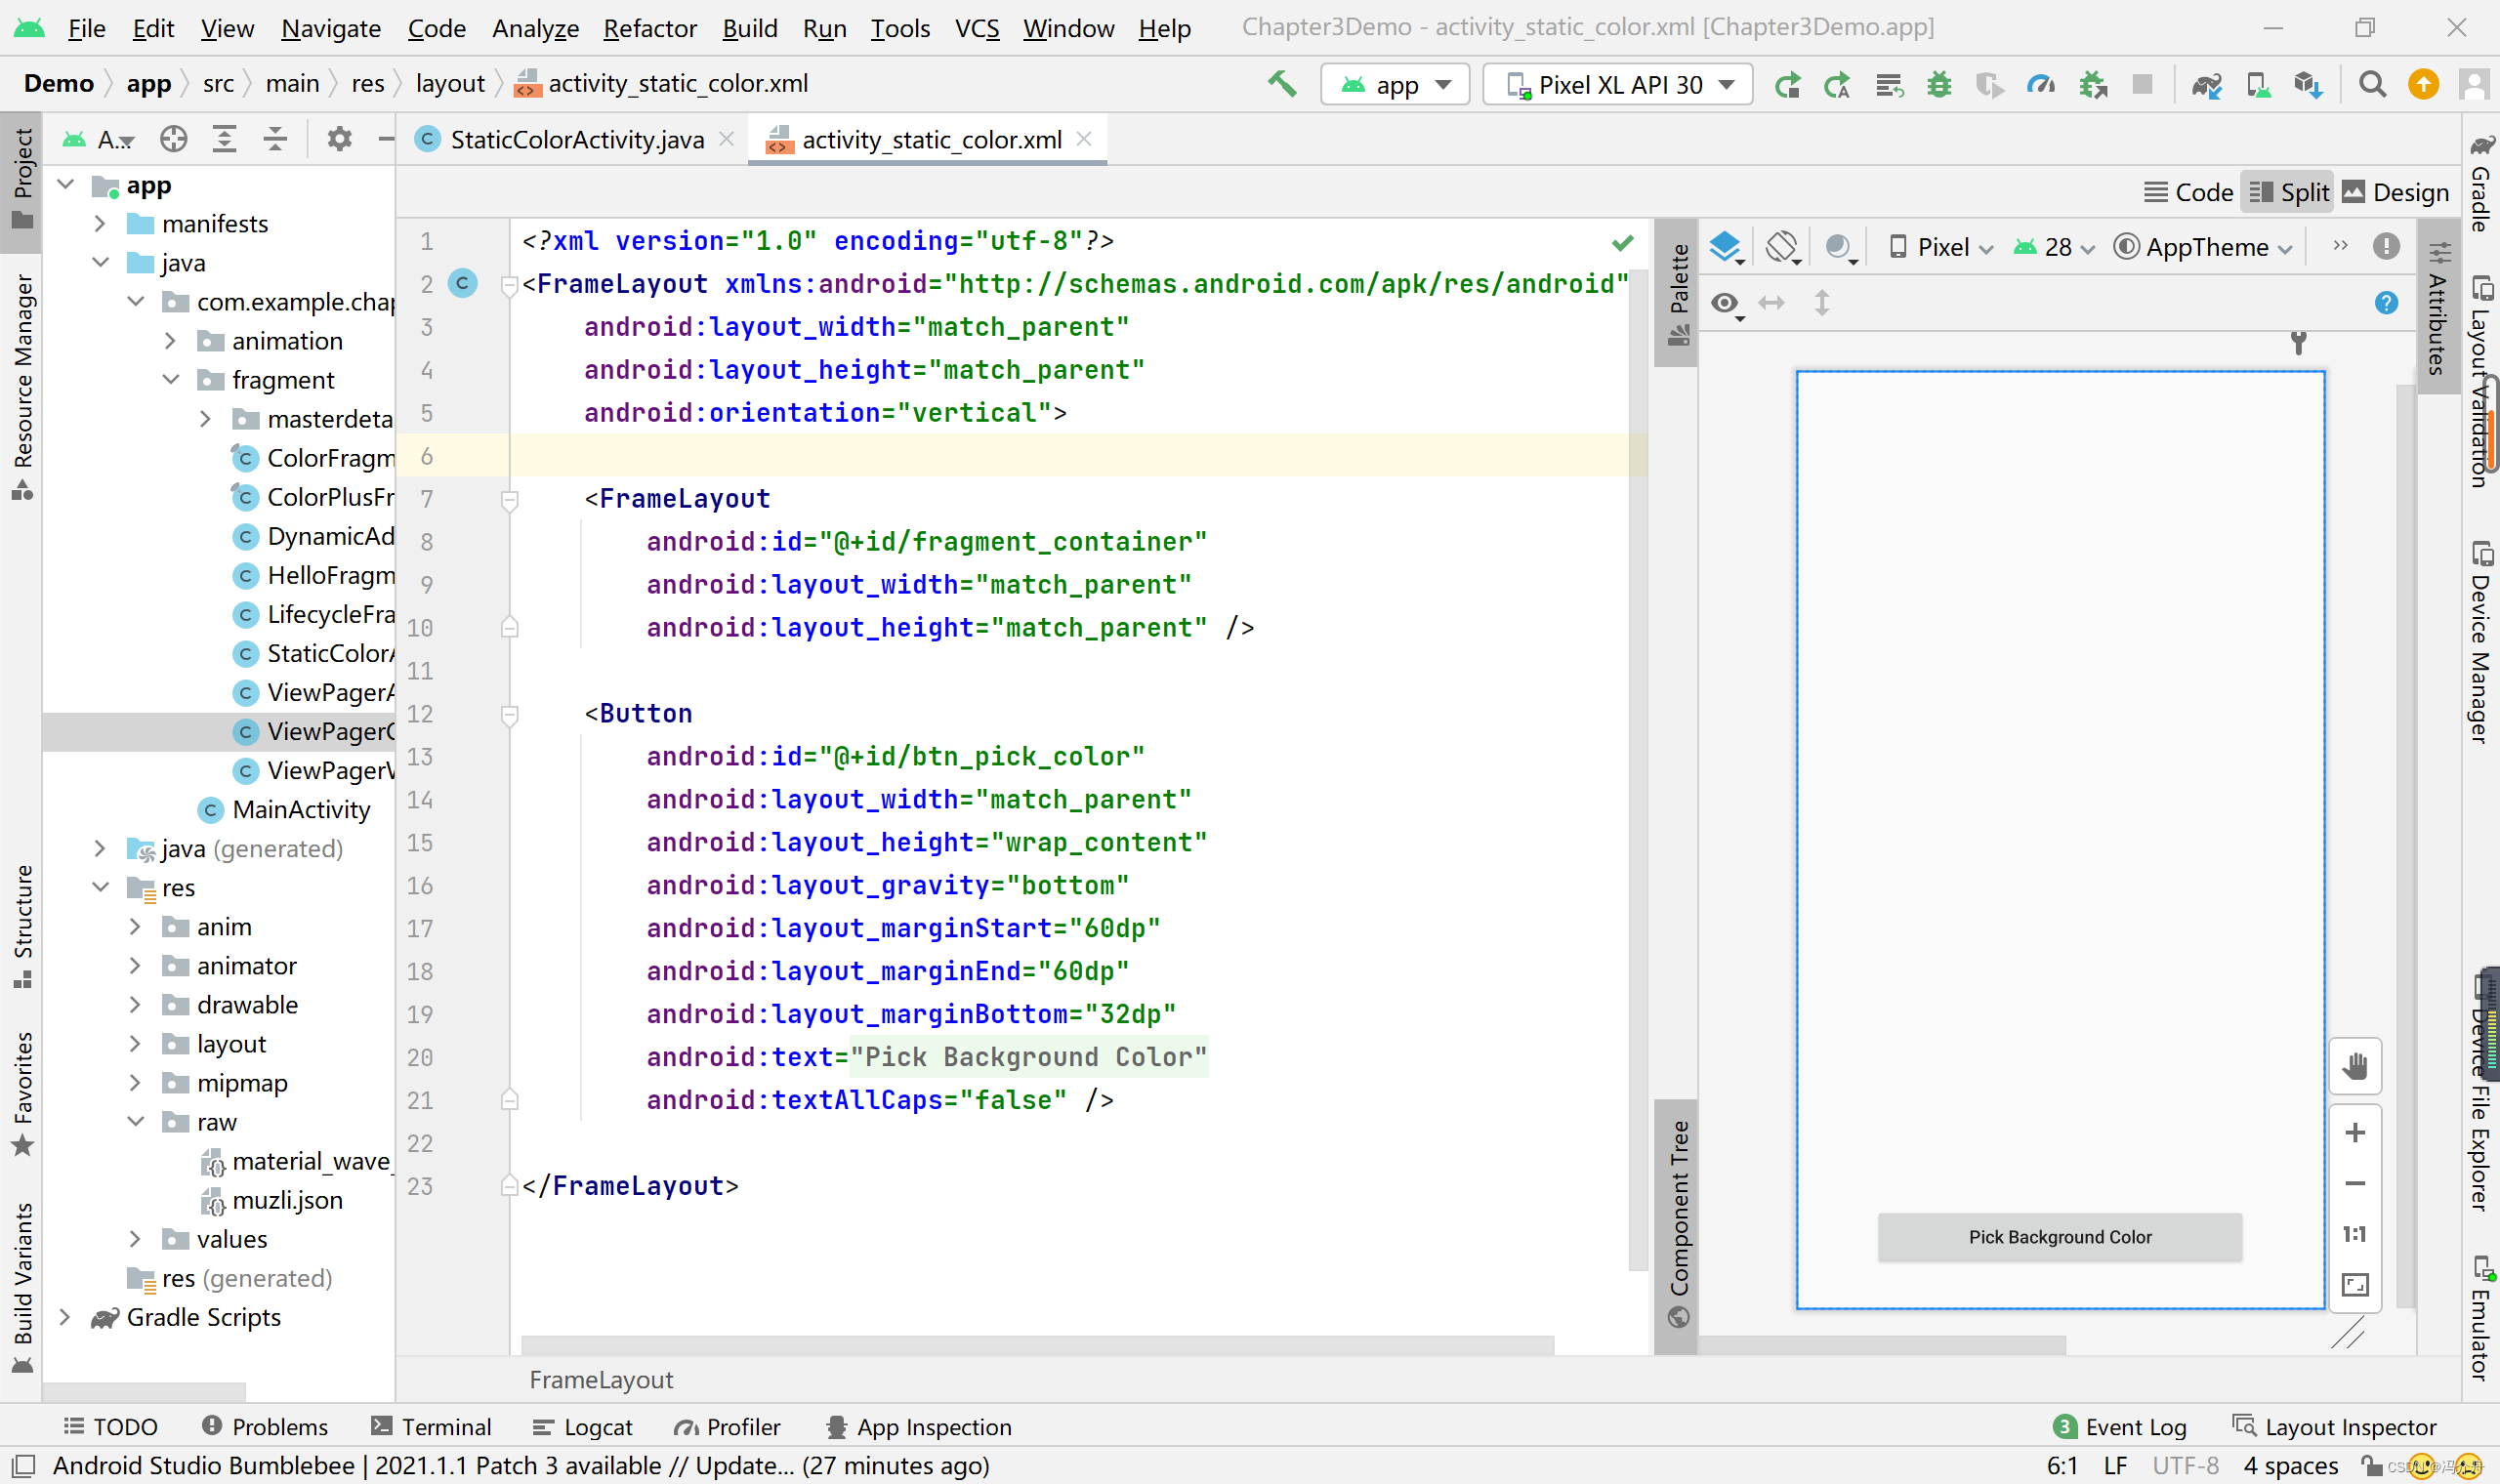The height and width of the screenshot is (1484, 2500).
Task: Open the Pixel device preview dropdown
Action: coord(1940,247)
